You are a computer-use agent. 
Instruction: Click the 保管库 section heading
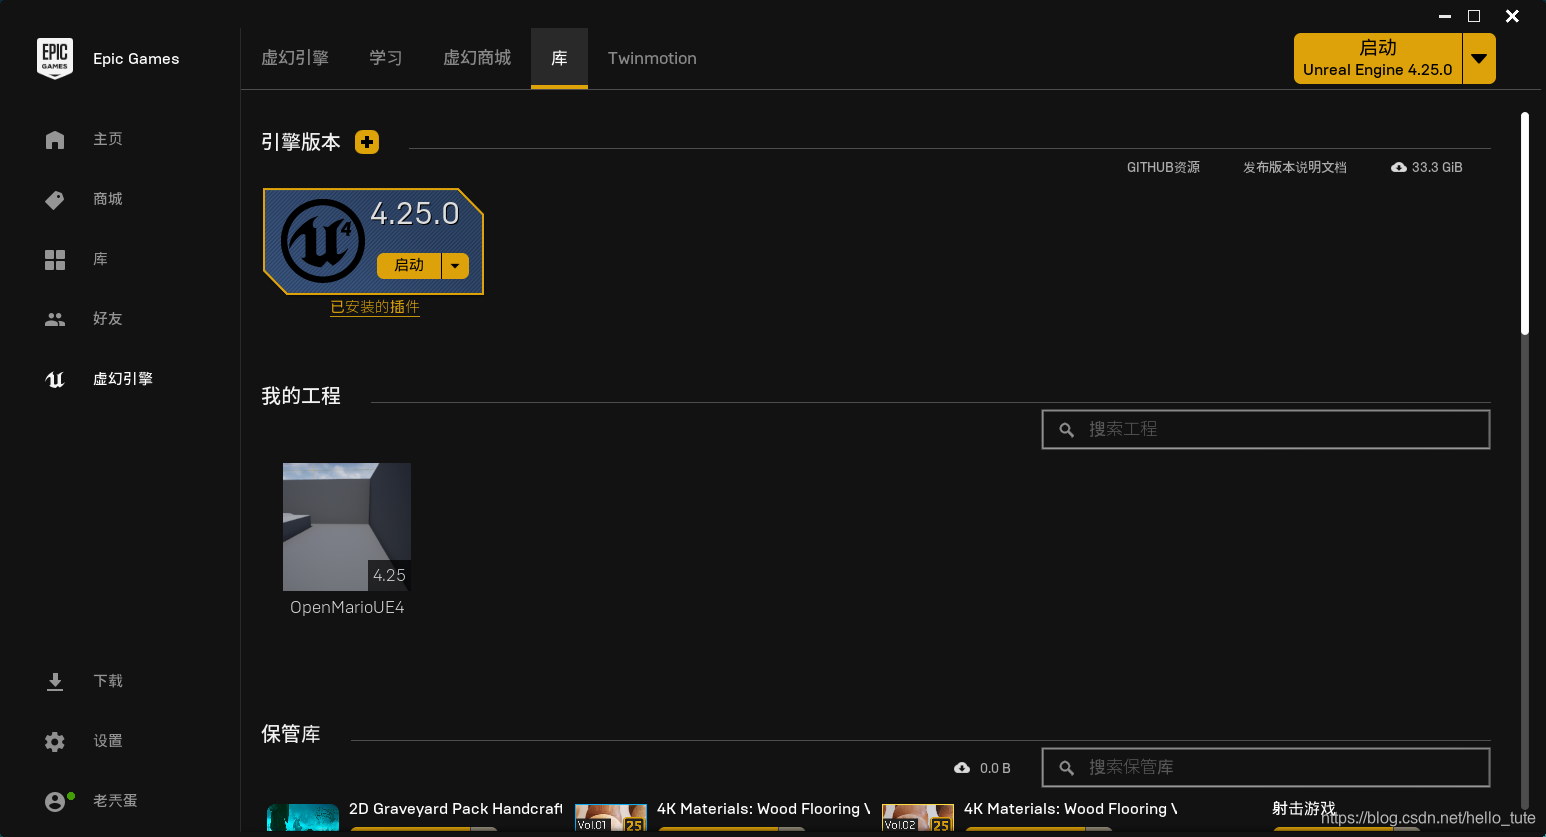291,734
